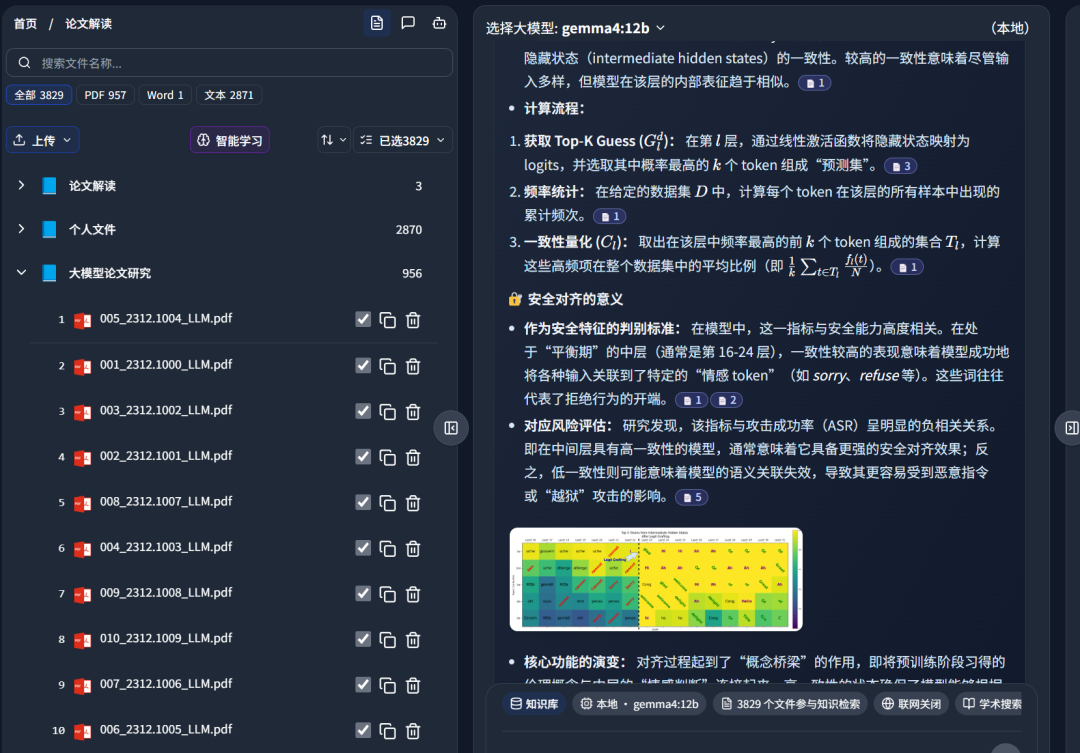Click the file name search field
Screen dimensions: 1080x753
229,63
